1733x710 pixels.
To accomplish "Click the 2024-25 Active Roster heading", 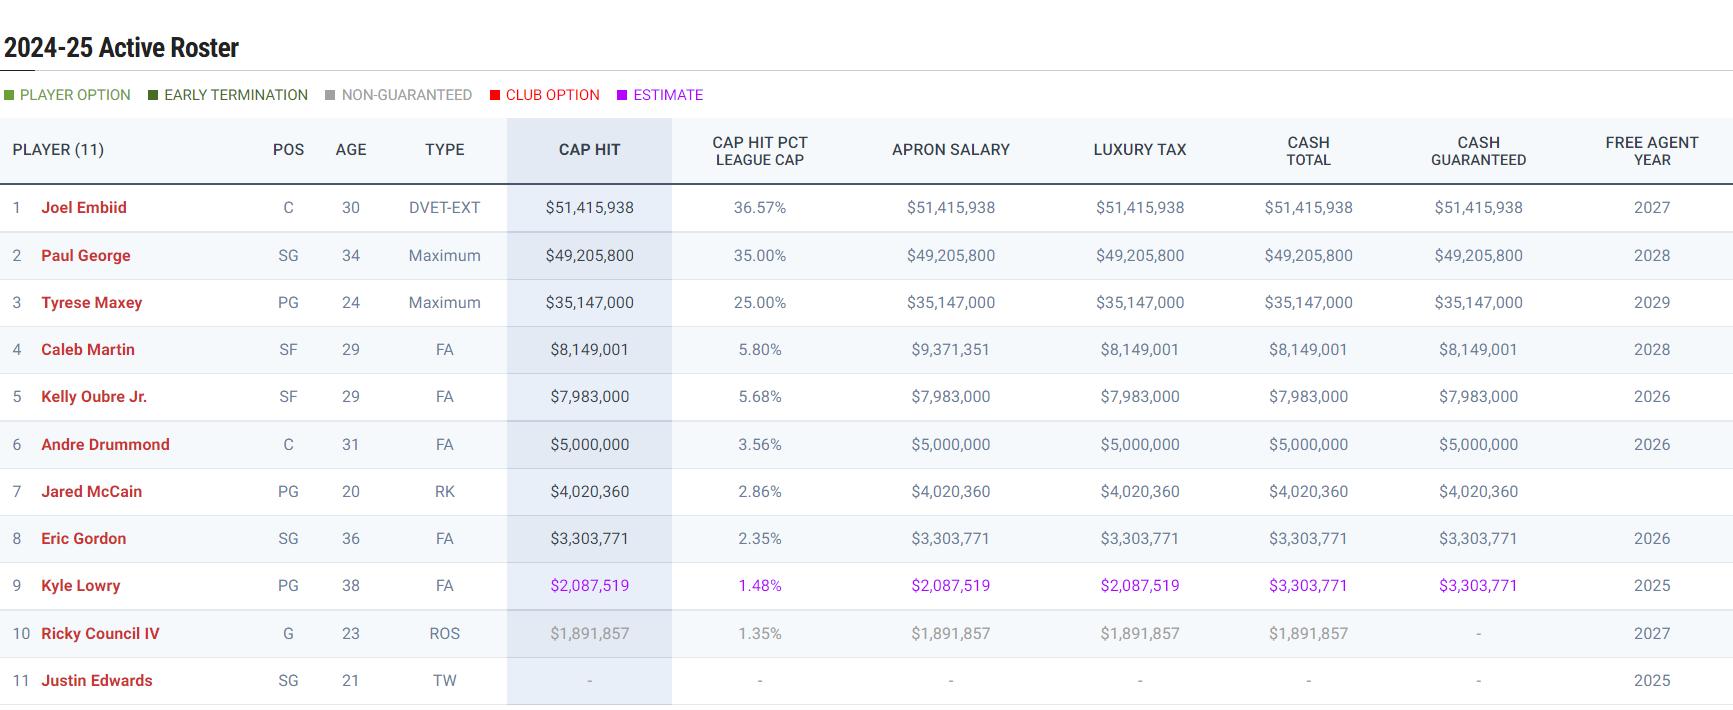I will coord(121,48).
